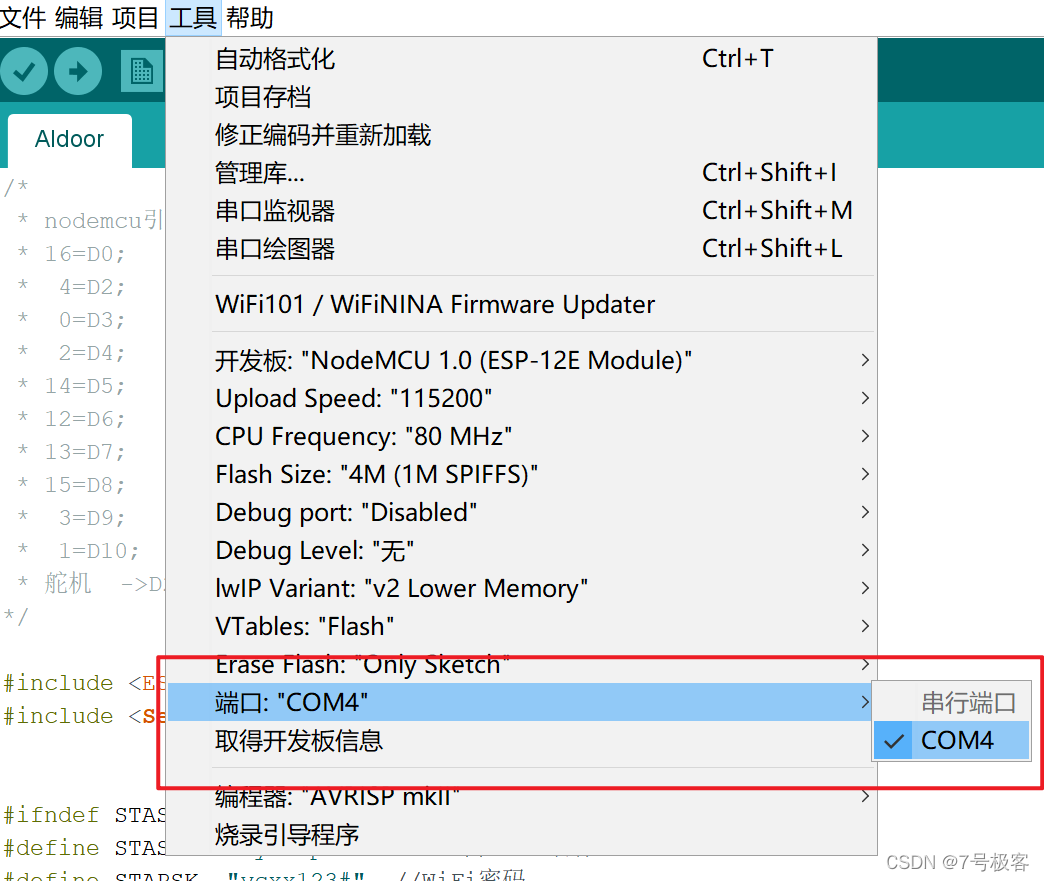Click the Upload arrow toolbar icon
Image resolution: width=1044 pixels, height=881 pixels.
[78, 71]
